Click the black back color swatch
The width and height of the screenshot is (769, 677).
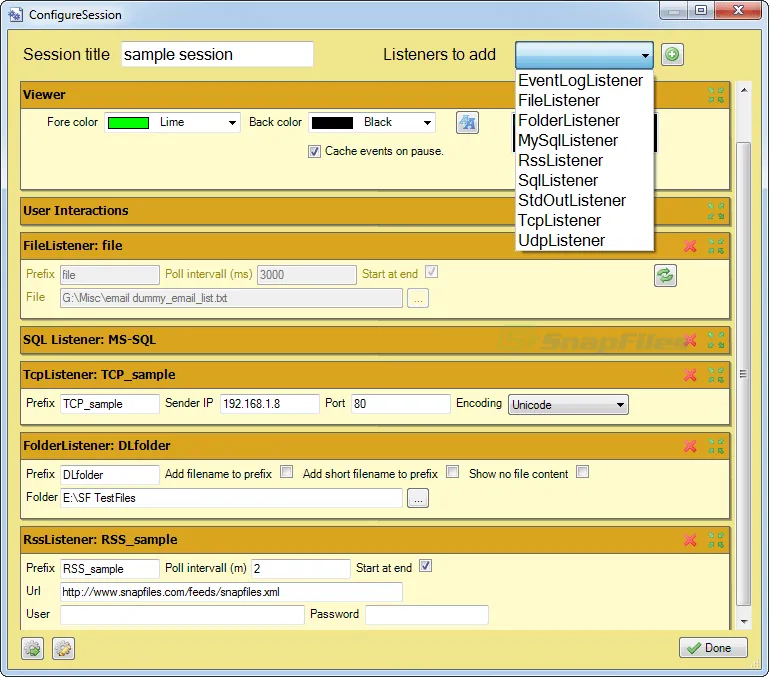tap(333, 123)
